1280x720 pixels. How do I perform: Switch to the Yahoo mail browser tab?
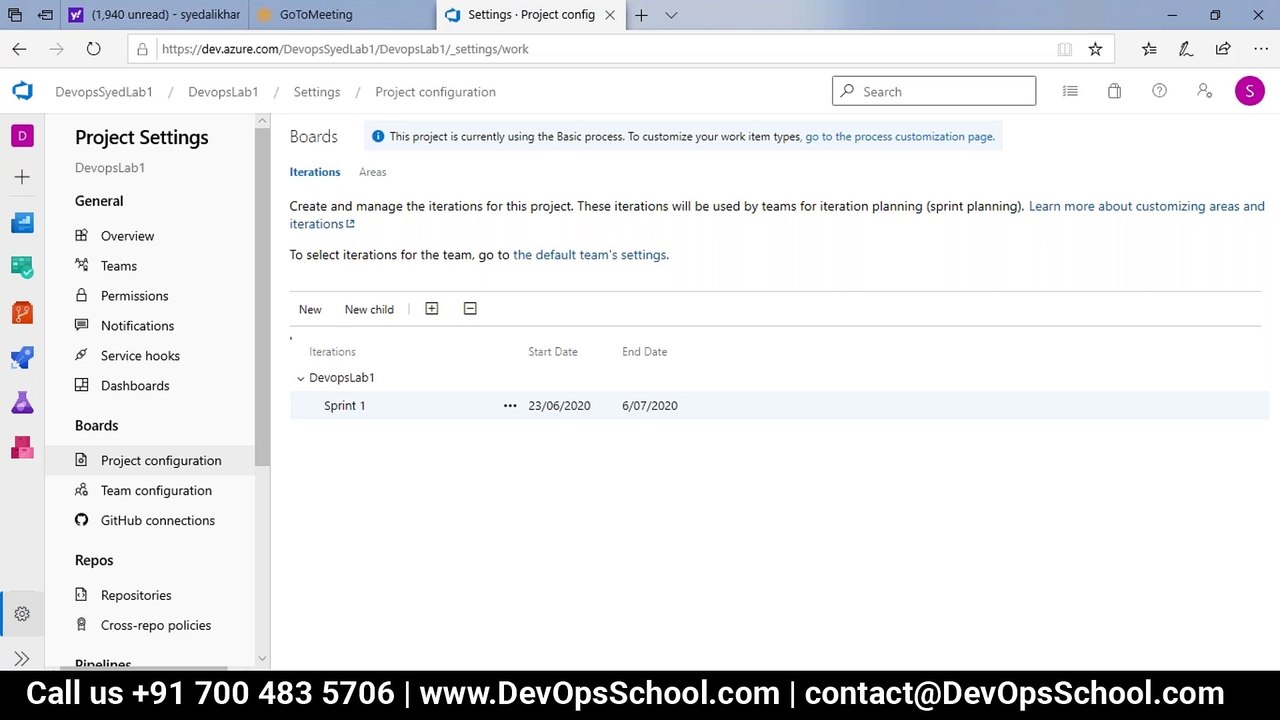tap(154, 15)
